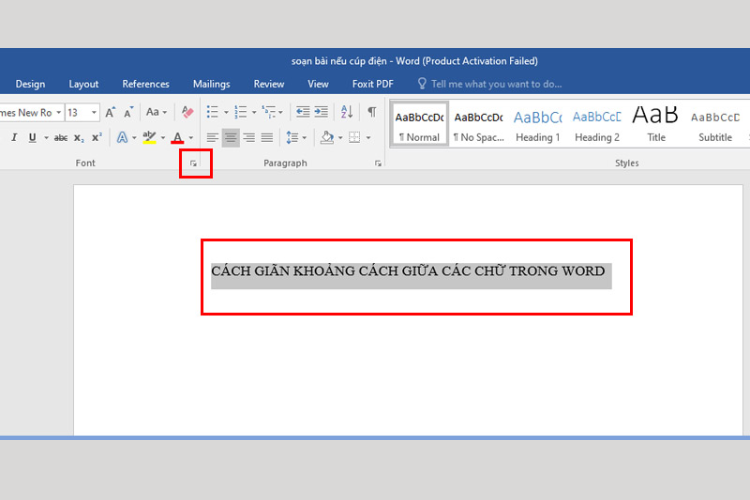The image size is (750, 500).
Task: Open the Design tab
Action: click(30, 84)
